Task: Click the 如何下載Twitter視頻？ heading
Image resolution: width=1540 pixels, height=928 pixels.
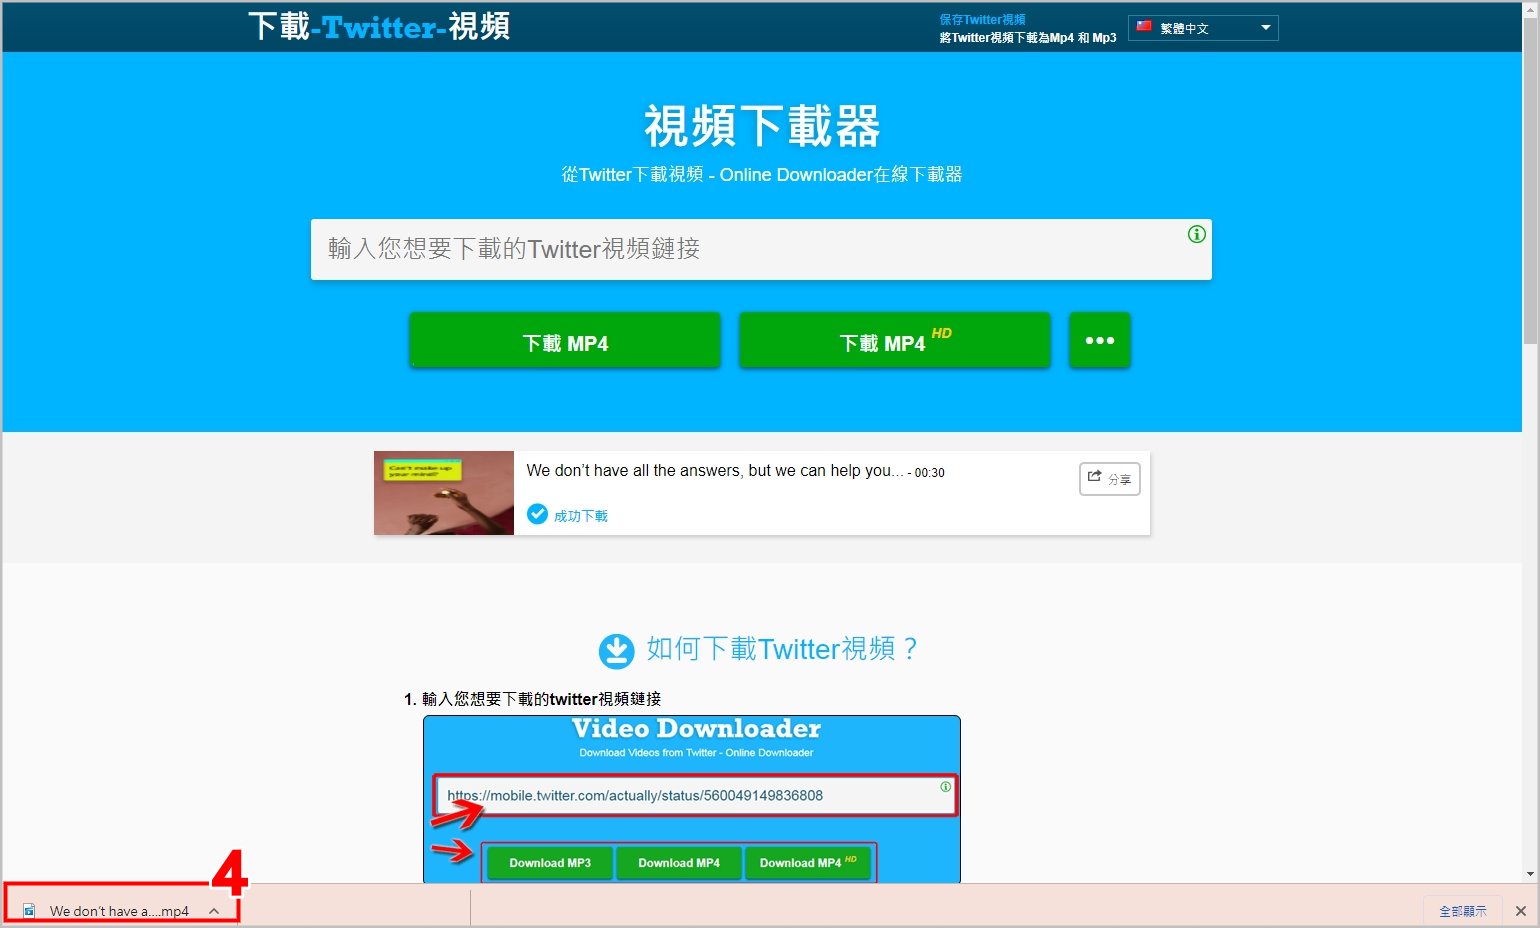Action: 781,649
